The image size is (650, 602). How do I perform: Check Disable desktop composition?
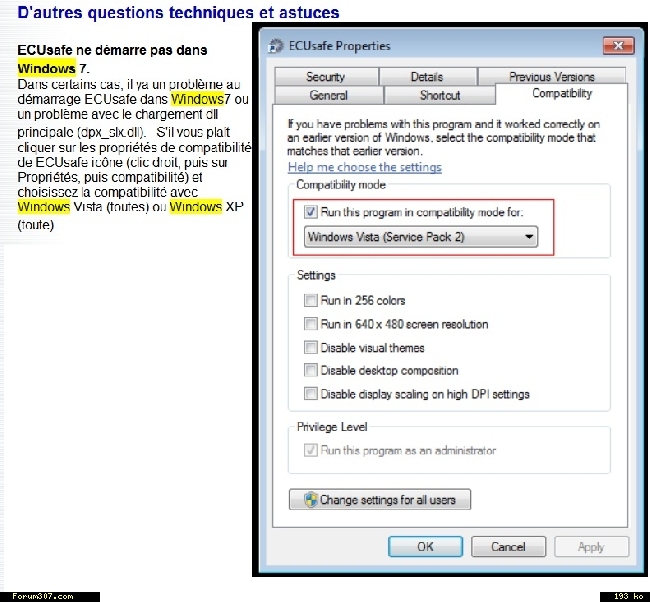tap(310, 370)
